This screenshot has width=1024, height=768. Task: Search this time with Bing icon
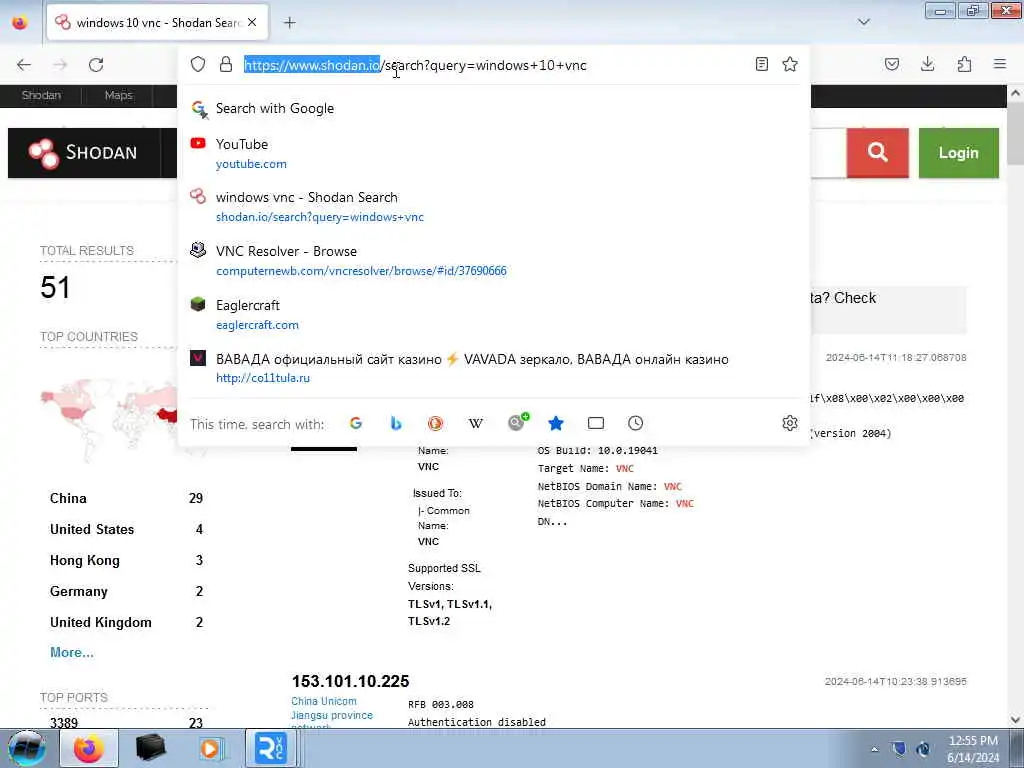tap(396, 423)
